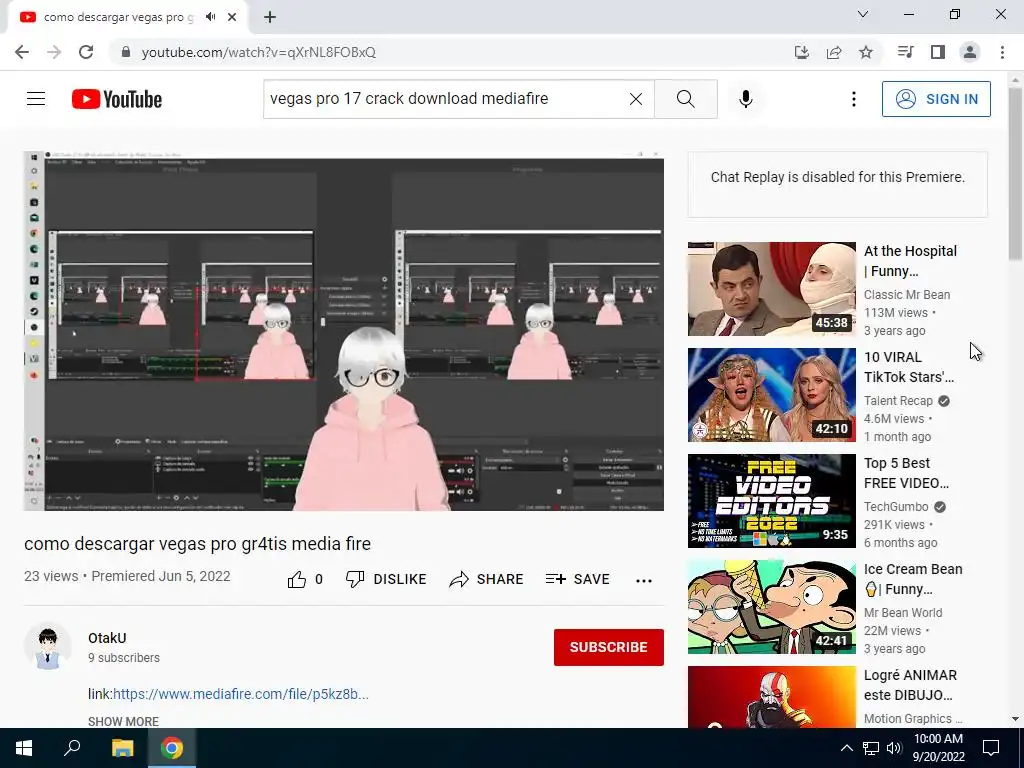
Task: Open the mediafire link in description
Action: 241,694
